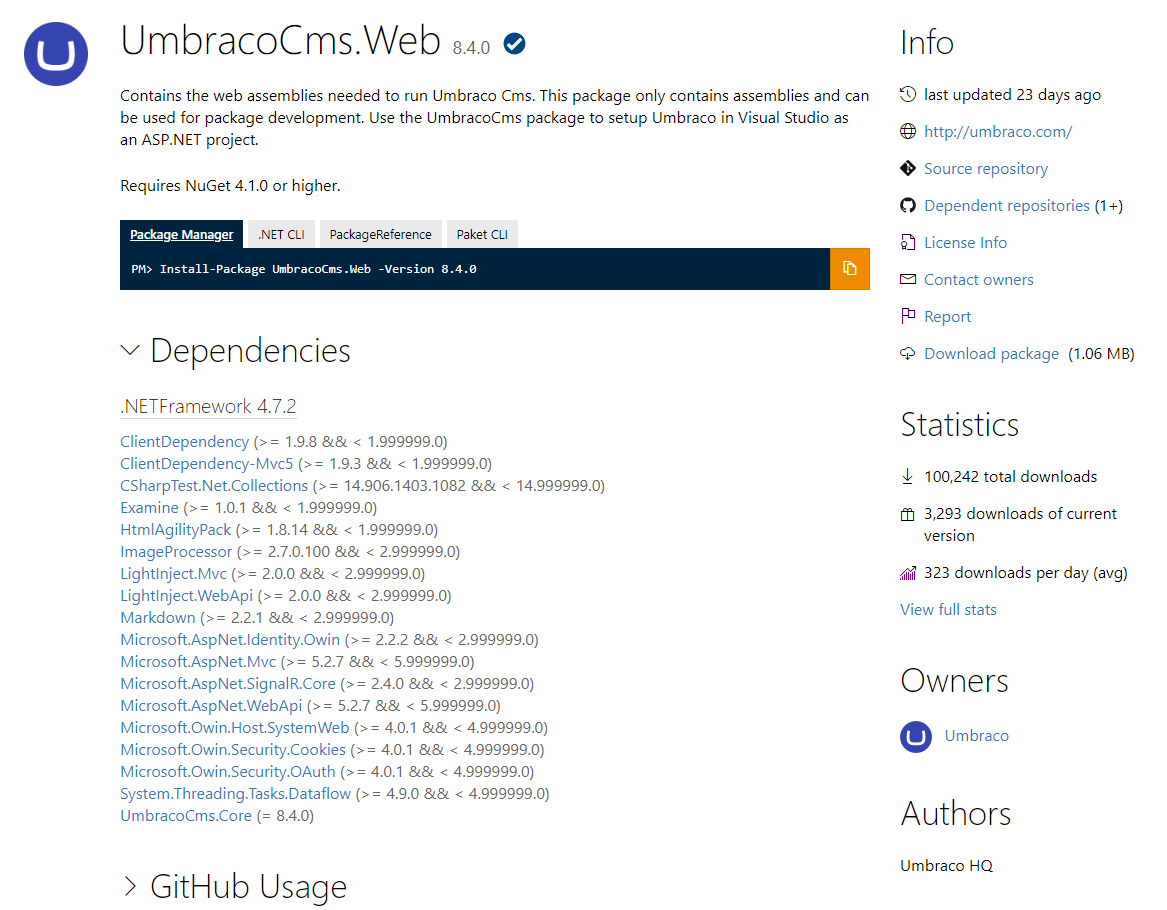1167x910 pixels.
Task: Click the gift box icon for current version downloads
Action: (x=908, y=514)
